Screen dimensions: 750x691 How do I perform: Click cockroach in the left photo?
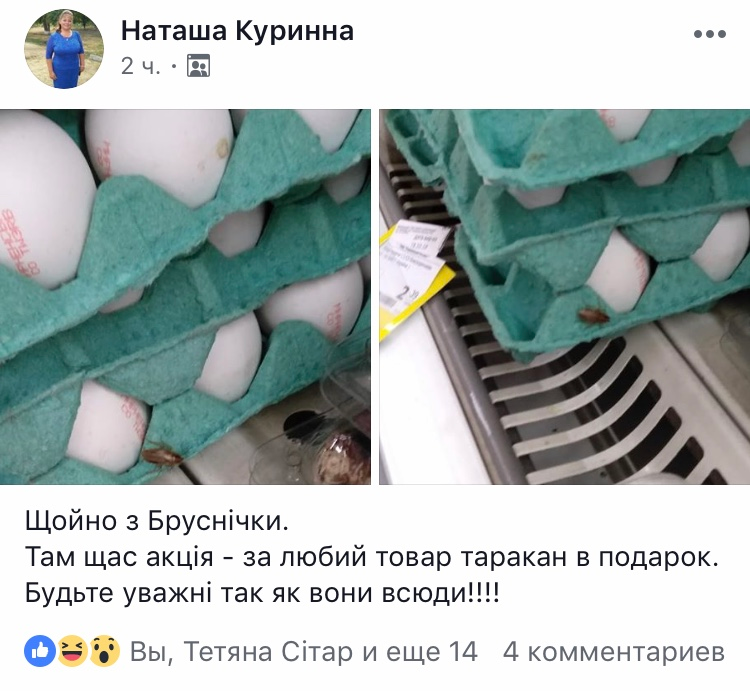coord(162,455)
